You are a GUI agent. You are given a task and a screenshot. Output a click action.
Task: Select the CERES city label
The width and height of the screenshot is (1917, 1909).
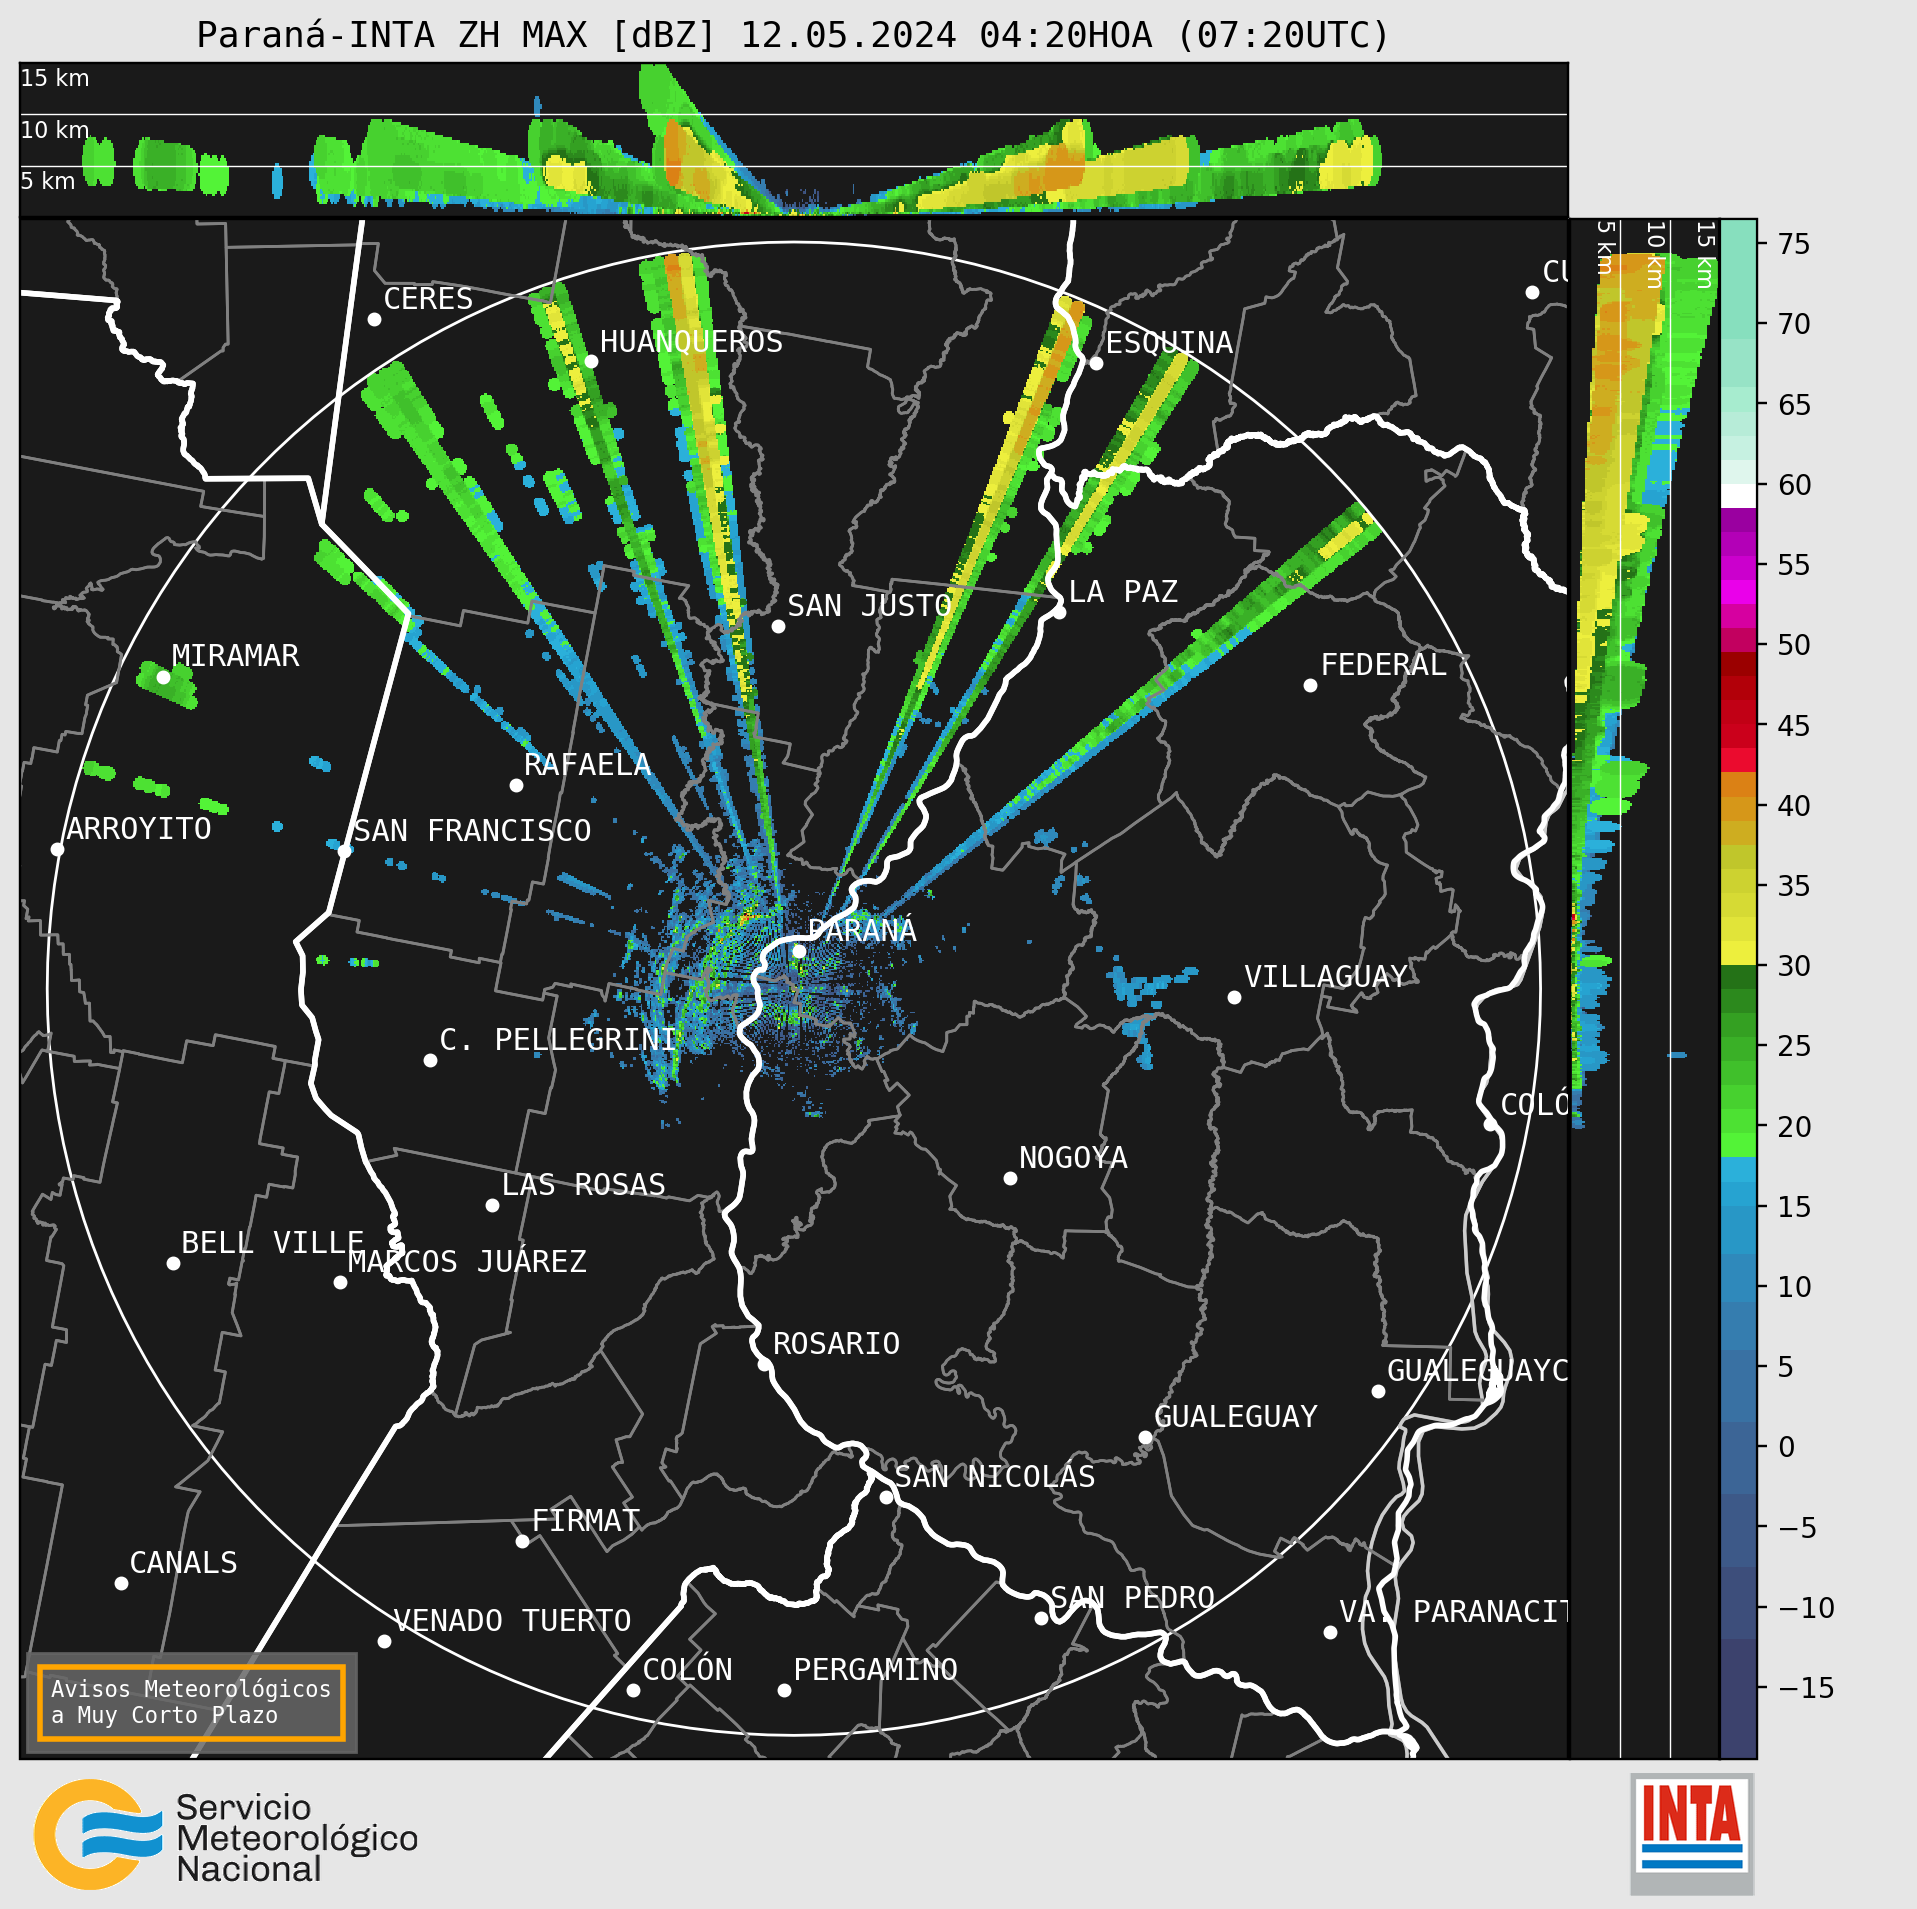click(x=428, y=298)
